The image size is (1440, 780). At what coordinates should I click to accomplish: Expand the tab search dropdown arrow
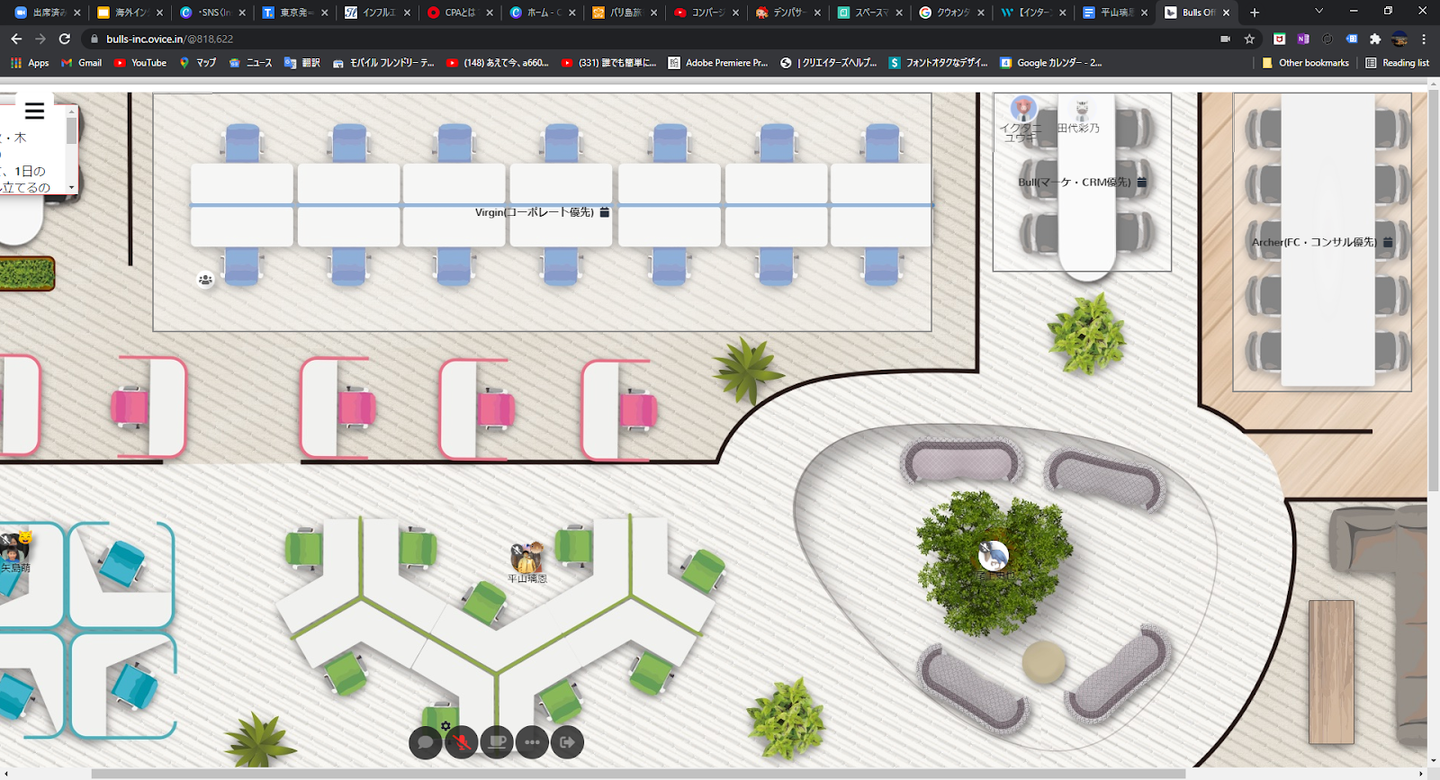point(1319,11)
